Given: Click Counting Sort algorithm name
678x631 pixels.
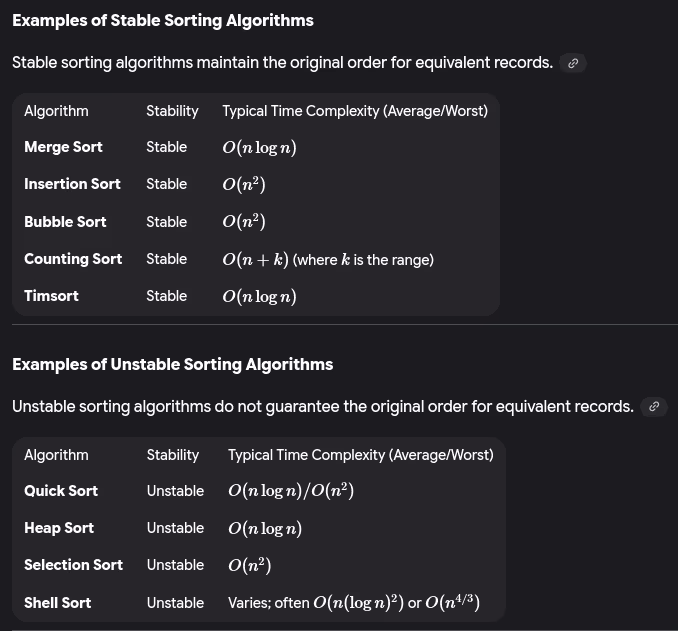Looking at the screenshot, I should point(73,259).
